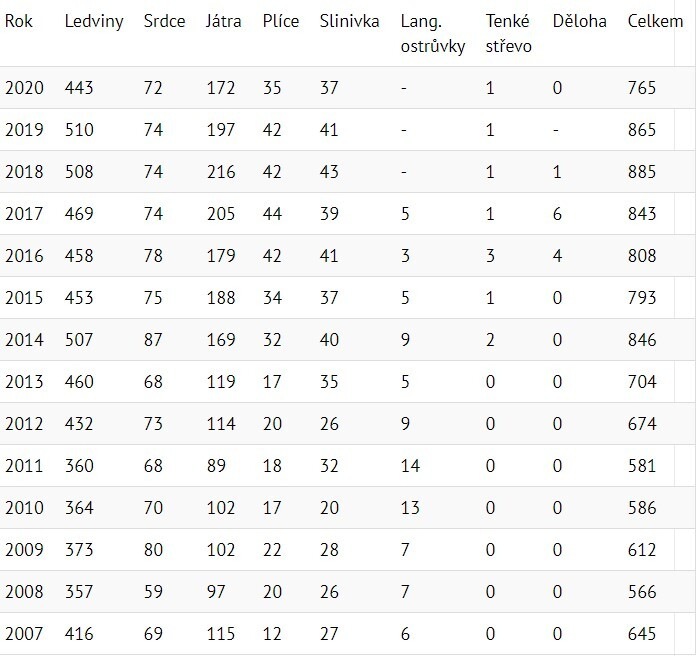Click the Plíce value 12 for 2007

272,634
